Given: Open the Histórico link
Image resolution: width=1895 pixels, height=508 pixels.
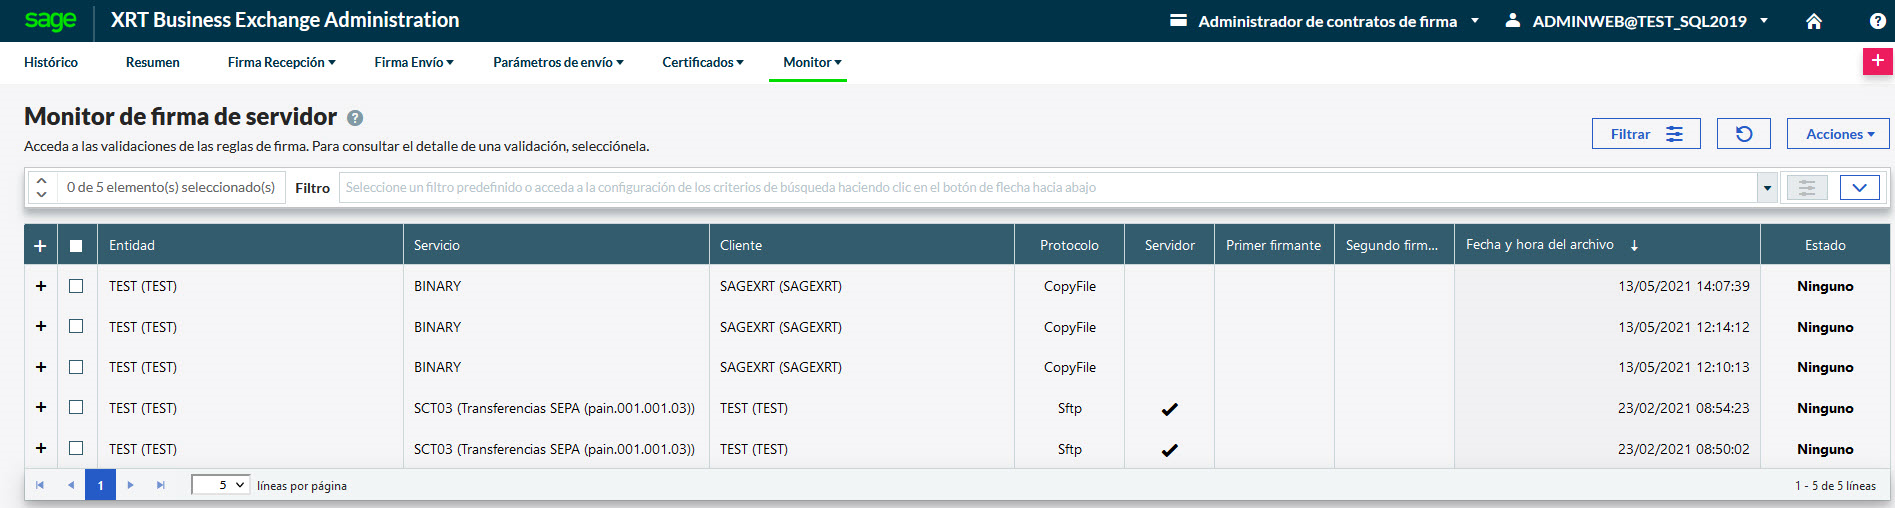Looking at the screenshot, I should pyautogui.click(x=51, y=62).
